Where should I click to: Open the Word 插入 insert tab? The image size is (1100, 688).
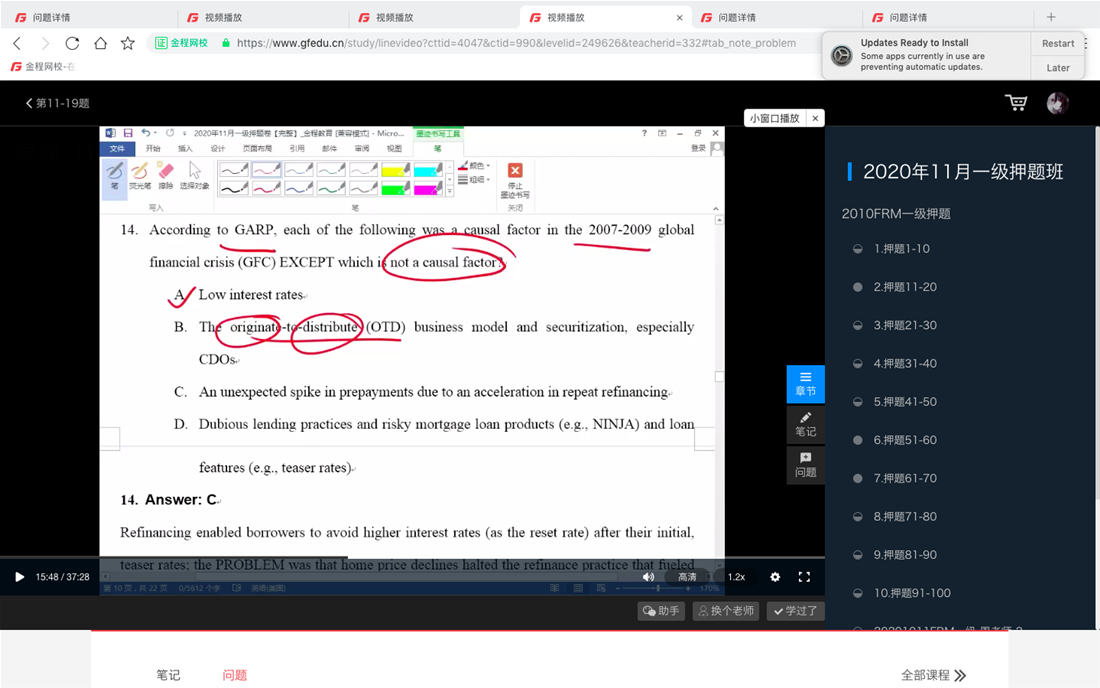(x=185, y=149)
